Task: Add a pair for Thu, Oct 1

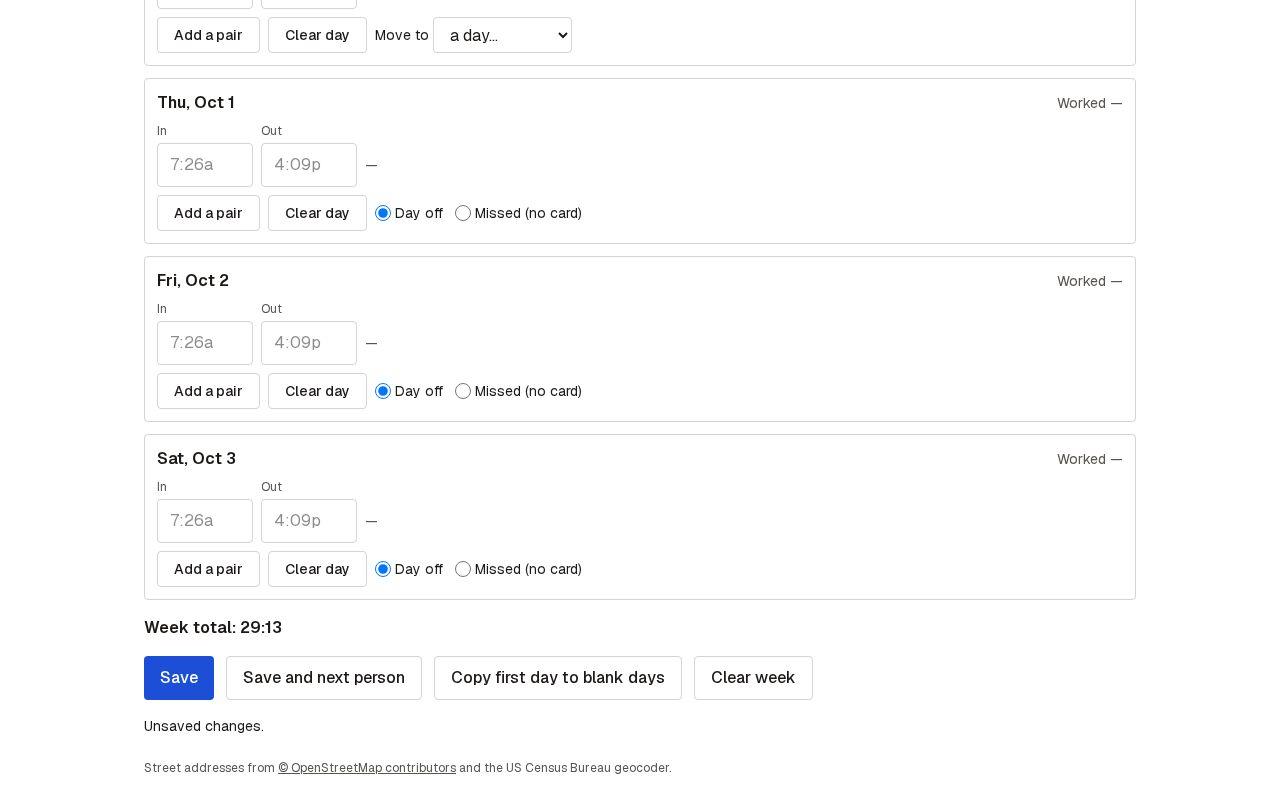Action: (x=208, y=213)
